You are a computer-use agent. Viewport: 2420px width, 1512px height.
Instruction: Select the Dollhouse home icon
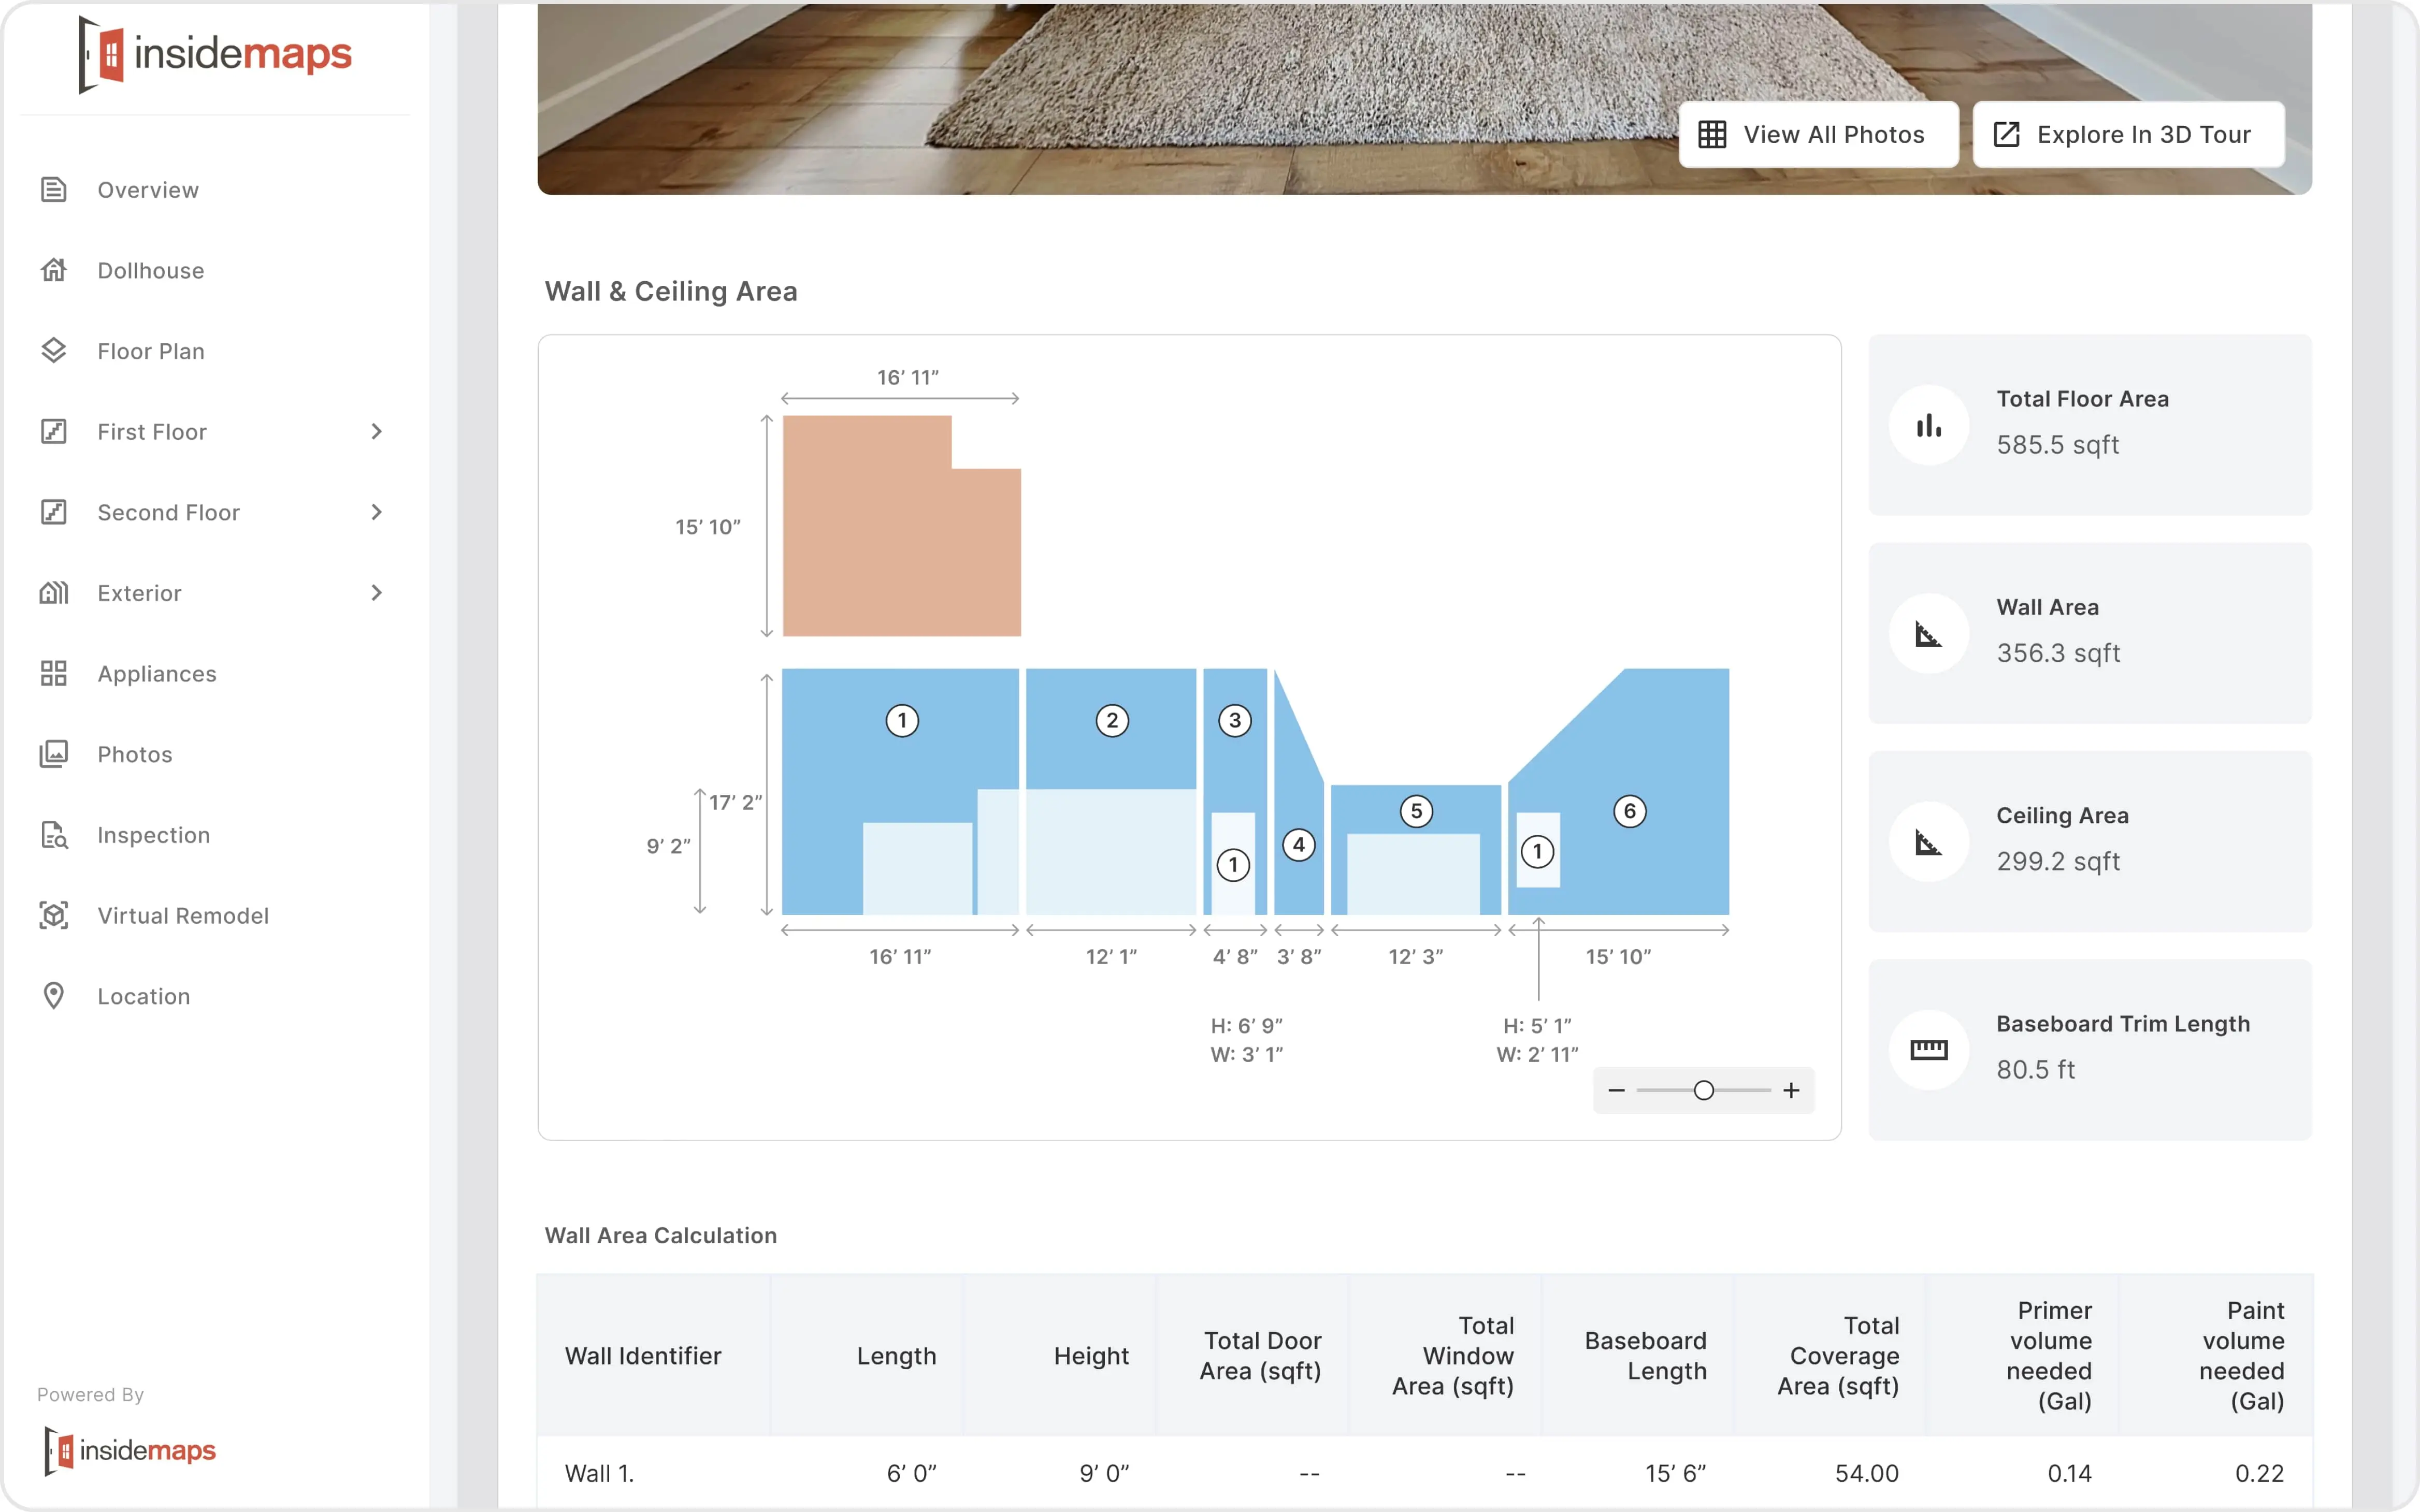coord(54,270)
